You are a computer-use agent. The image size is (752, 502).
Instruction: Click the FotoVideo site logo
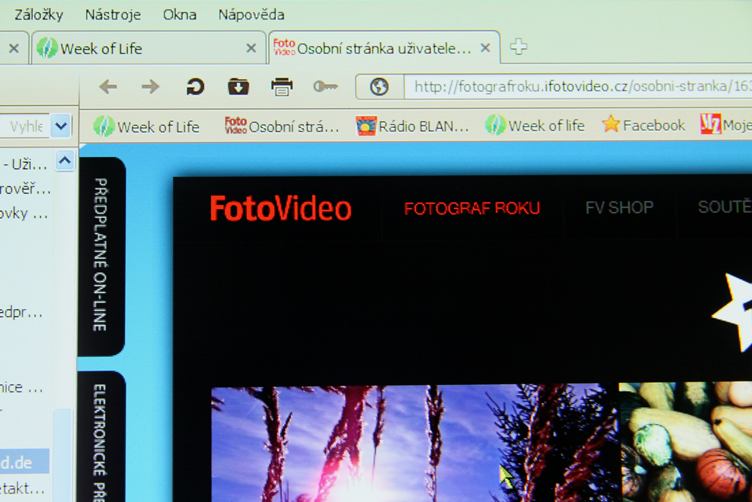click(281, 209)
